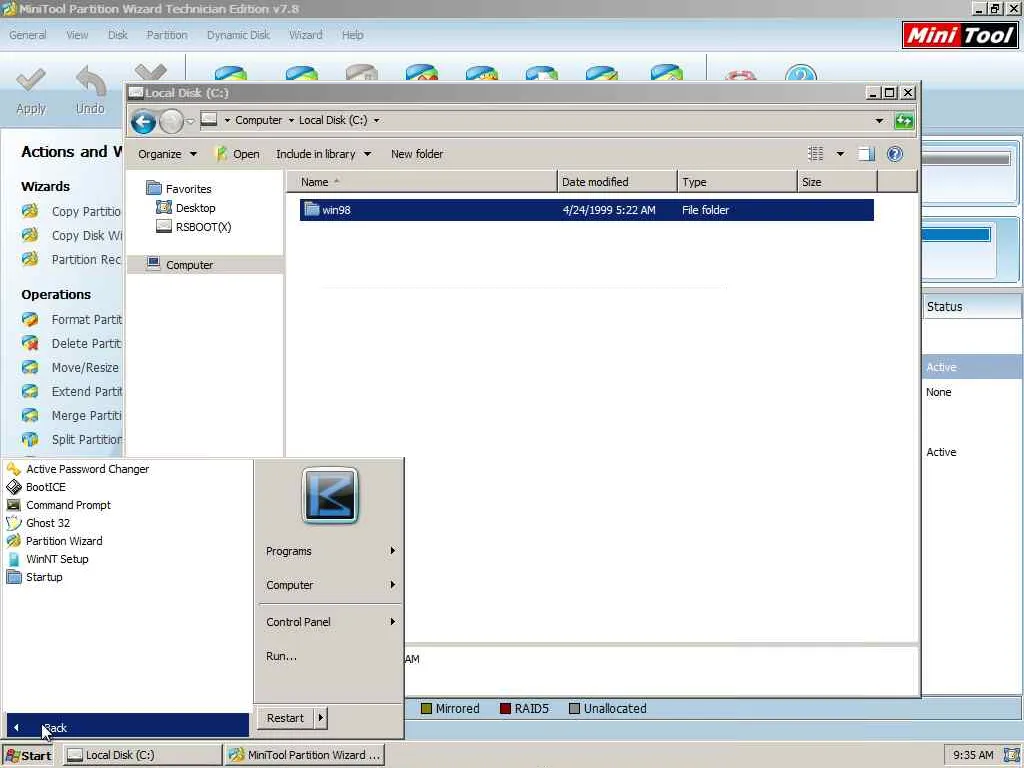Open the address bar history dropdown arrow
1024x768 pixels.
pos(879,121)
